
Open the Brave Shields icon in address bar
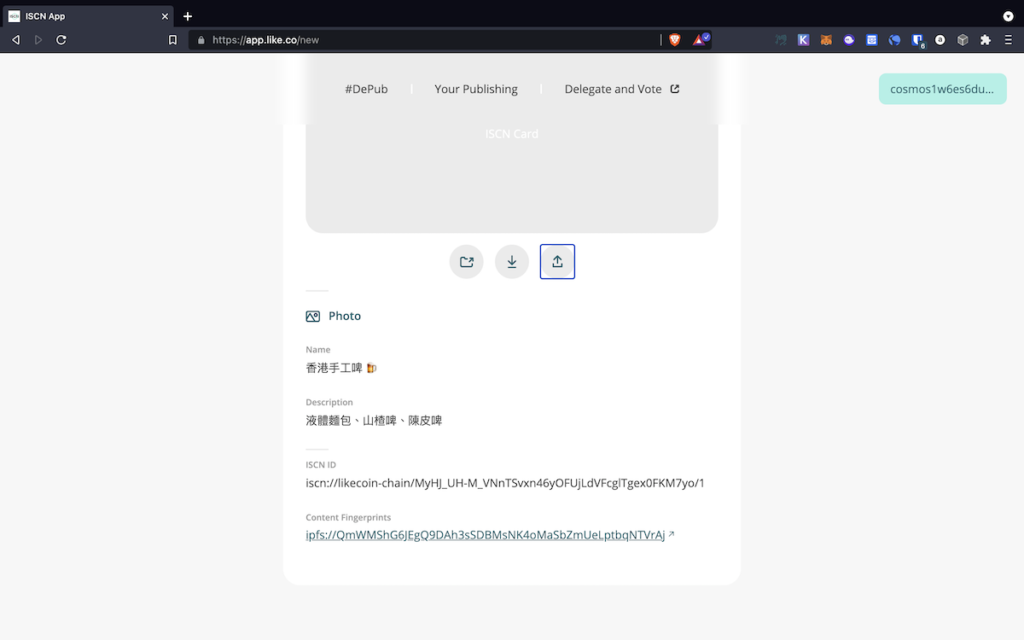click(676, 40)
